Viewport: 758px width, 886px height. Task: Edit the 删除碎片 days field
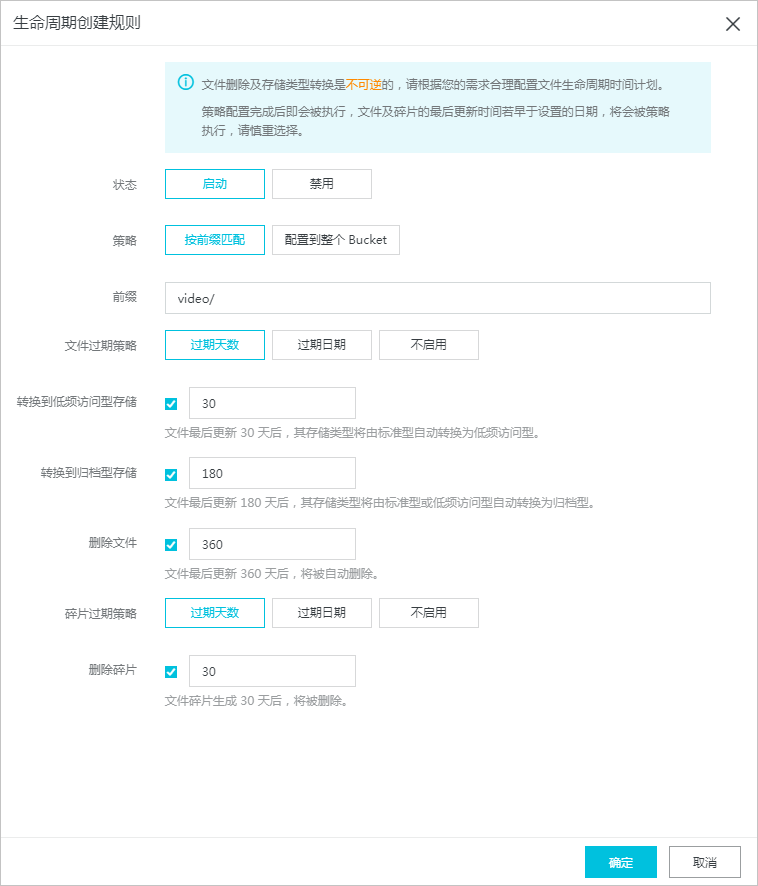(x=272, y=671)
